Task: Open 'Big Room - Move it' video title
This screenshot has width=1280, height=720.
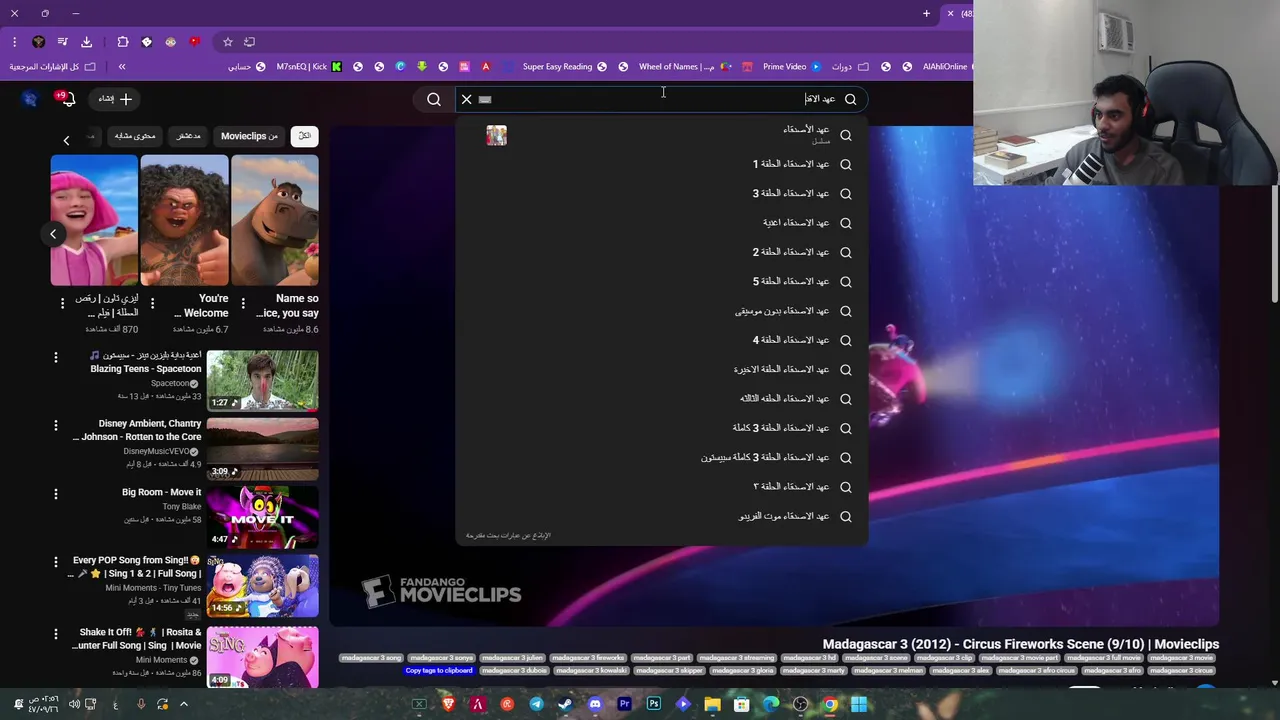Action: coord(161,492)
